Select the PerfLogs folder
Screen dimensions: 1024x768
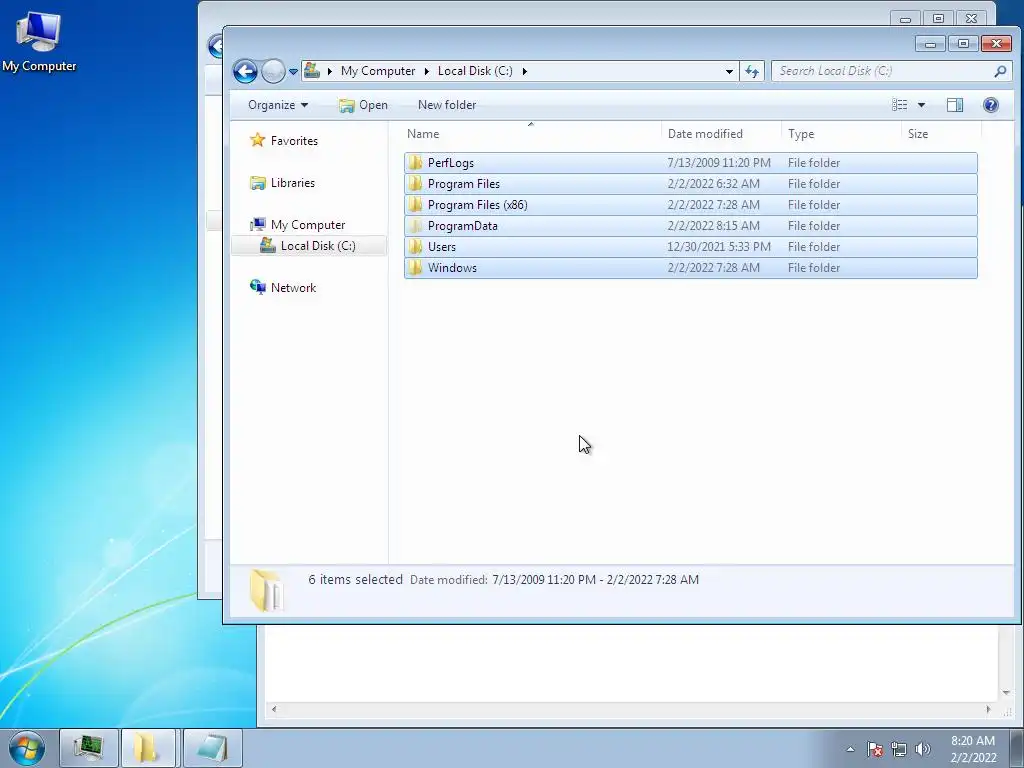[x=691, y=163]
